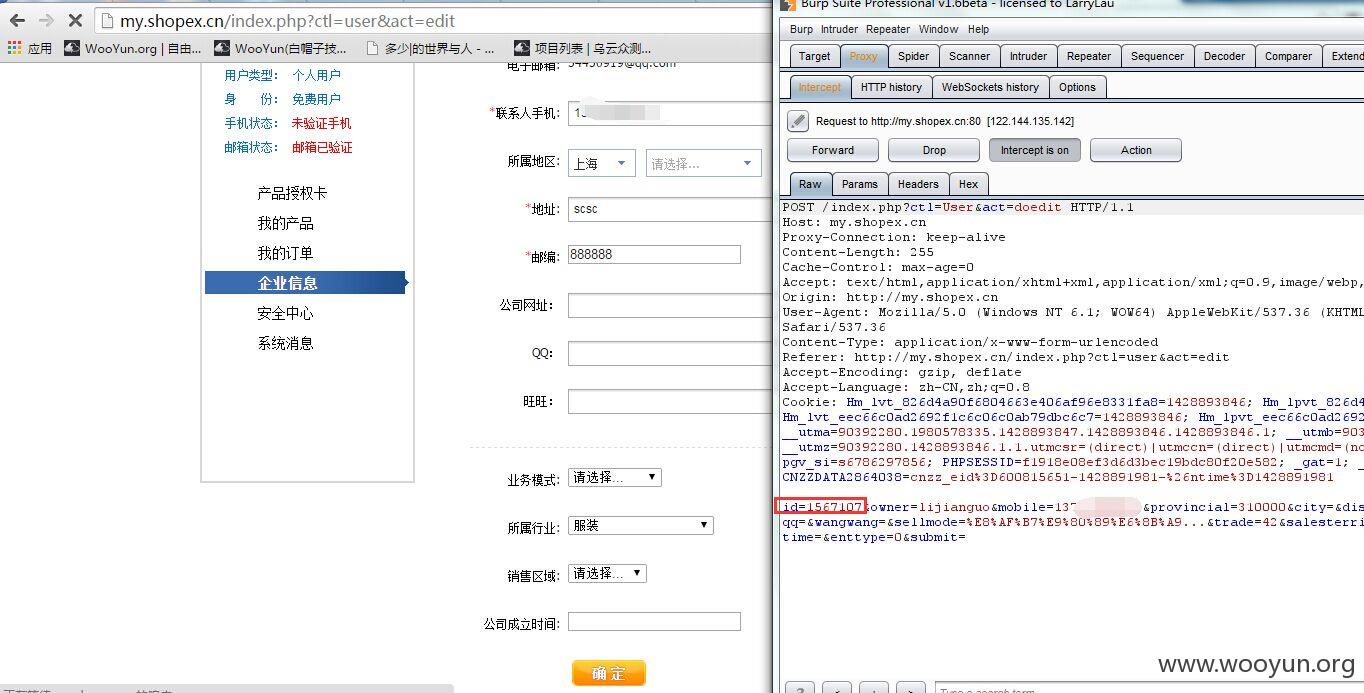Forward the intercepted request

click(833, 150)
